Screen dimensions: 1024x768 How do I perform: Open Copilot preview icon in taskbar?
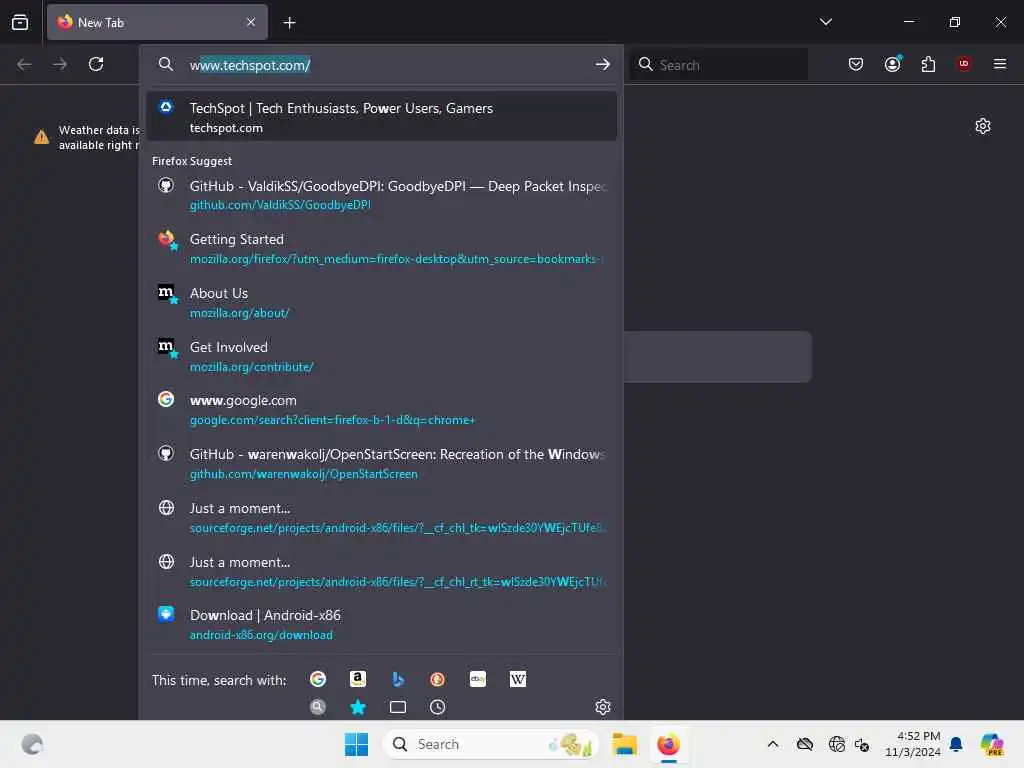click(992, 744)
